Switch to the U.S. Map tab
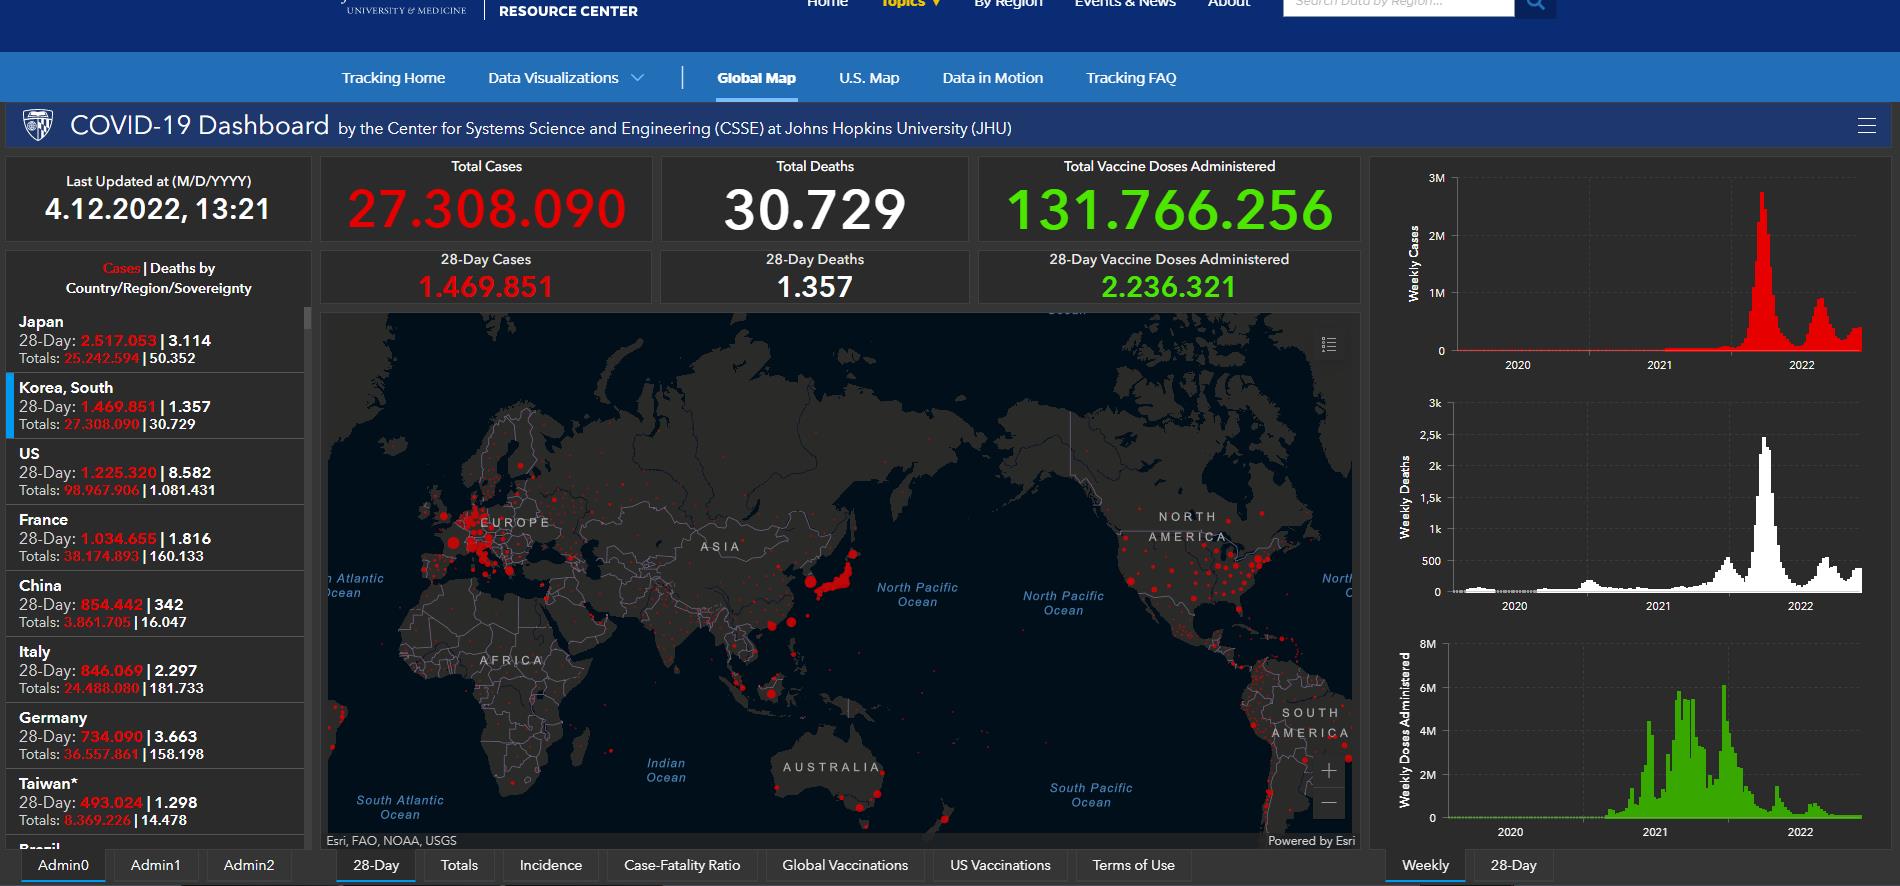This screenshot has height=886, width=1900. 868,78
